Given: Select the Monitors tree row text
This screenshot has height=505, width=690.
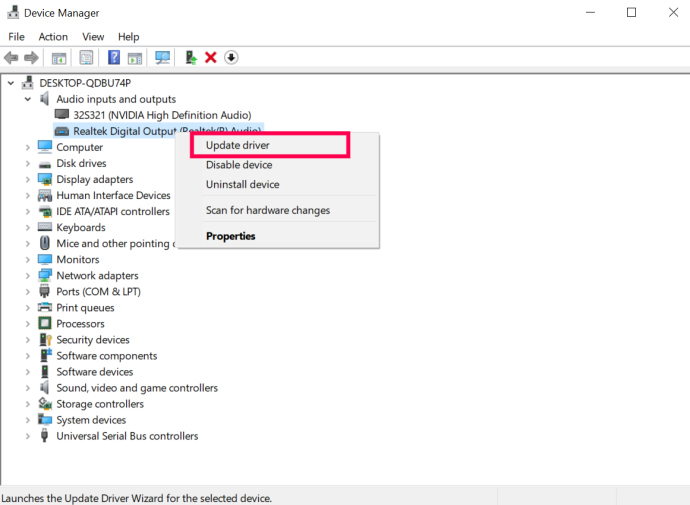Looking at the screenshot, I should coord(78,260).
